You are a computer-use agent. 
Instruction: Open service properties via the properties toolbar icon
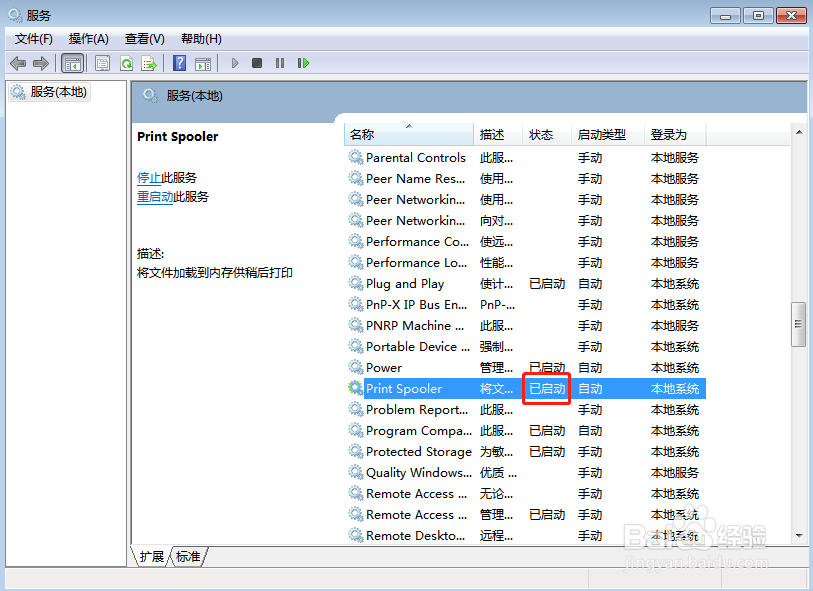click(x=101, y=63)
